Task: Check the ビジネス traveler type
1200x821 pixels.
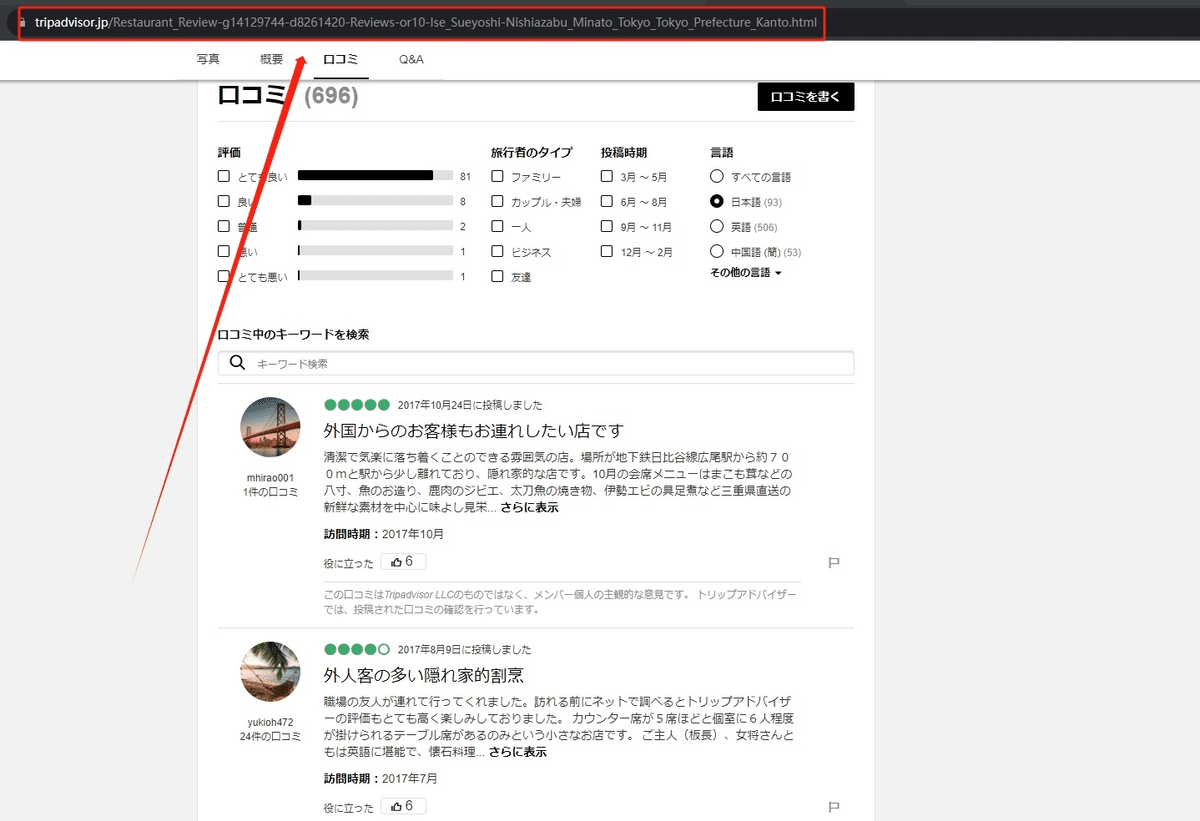Action: click(497, 251)
